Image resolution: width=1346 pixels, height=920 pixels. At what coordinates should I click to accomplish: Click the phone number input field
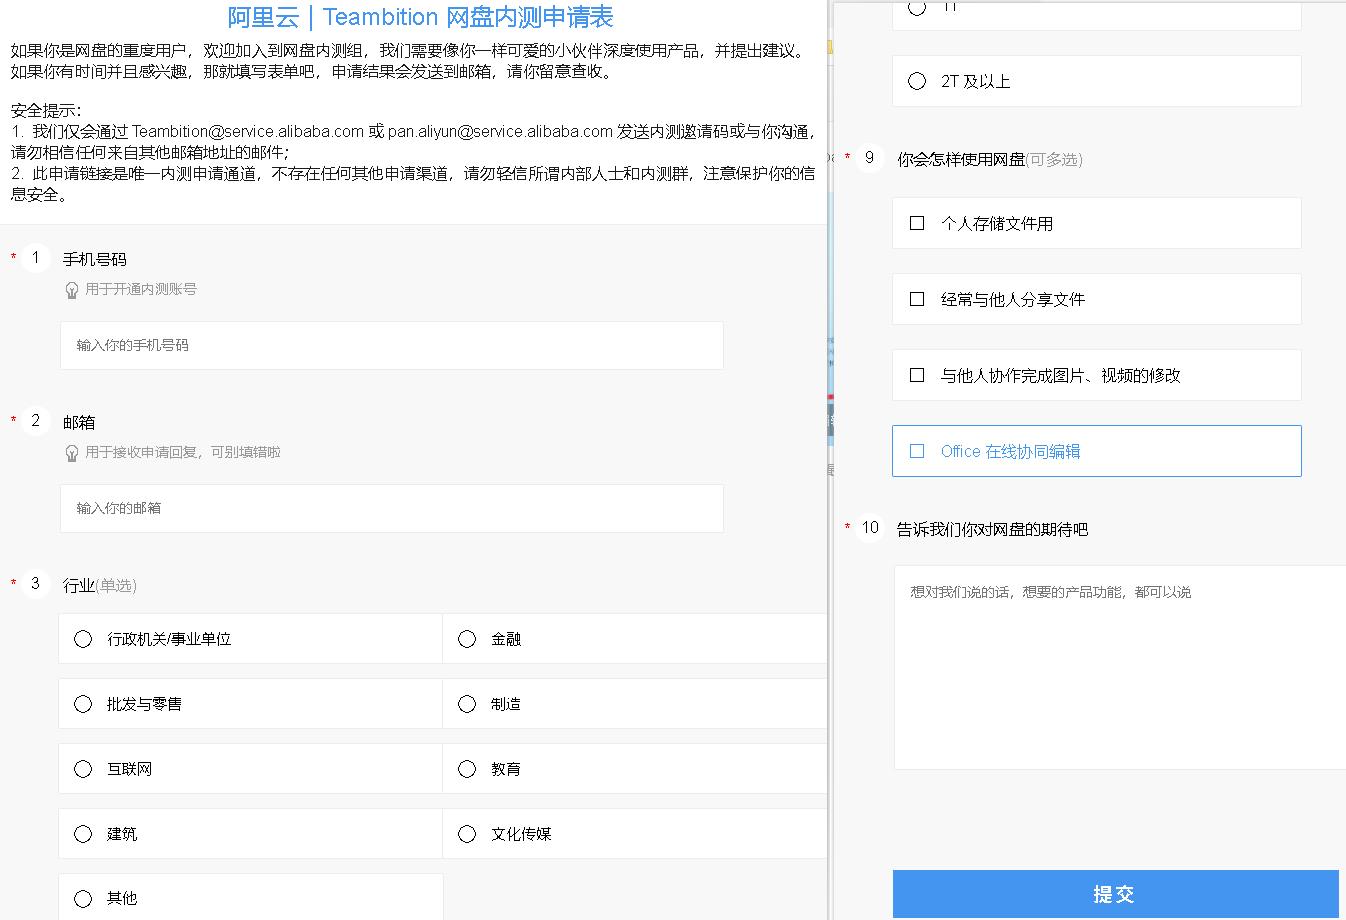click(x=391, y=345)
